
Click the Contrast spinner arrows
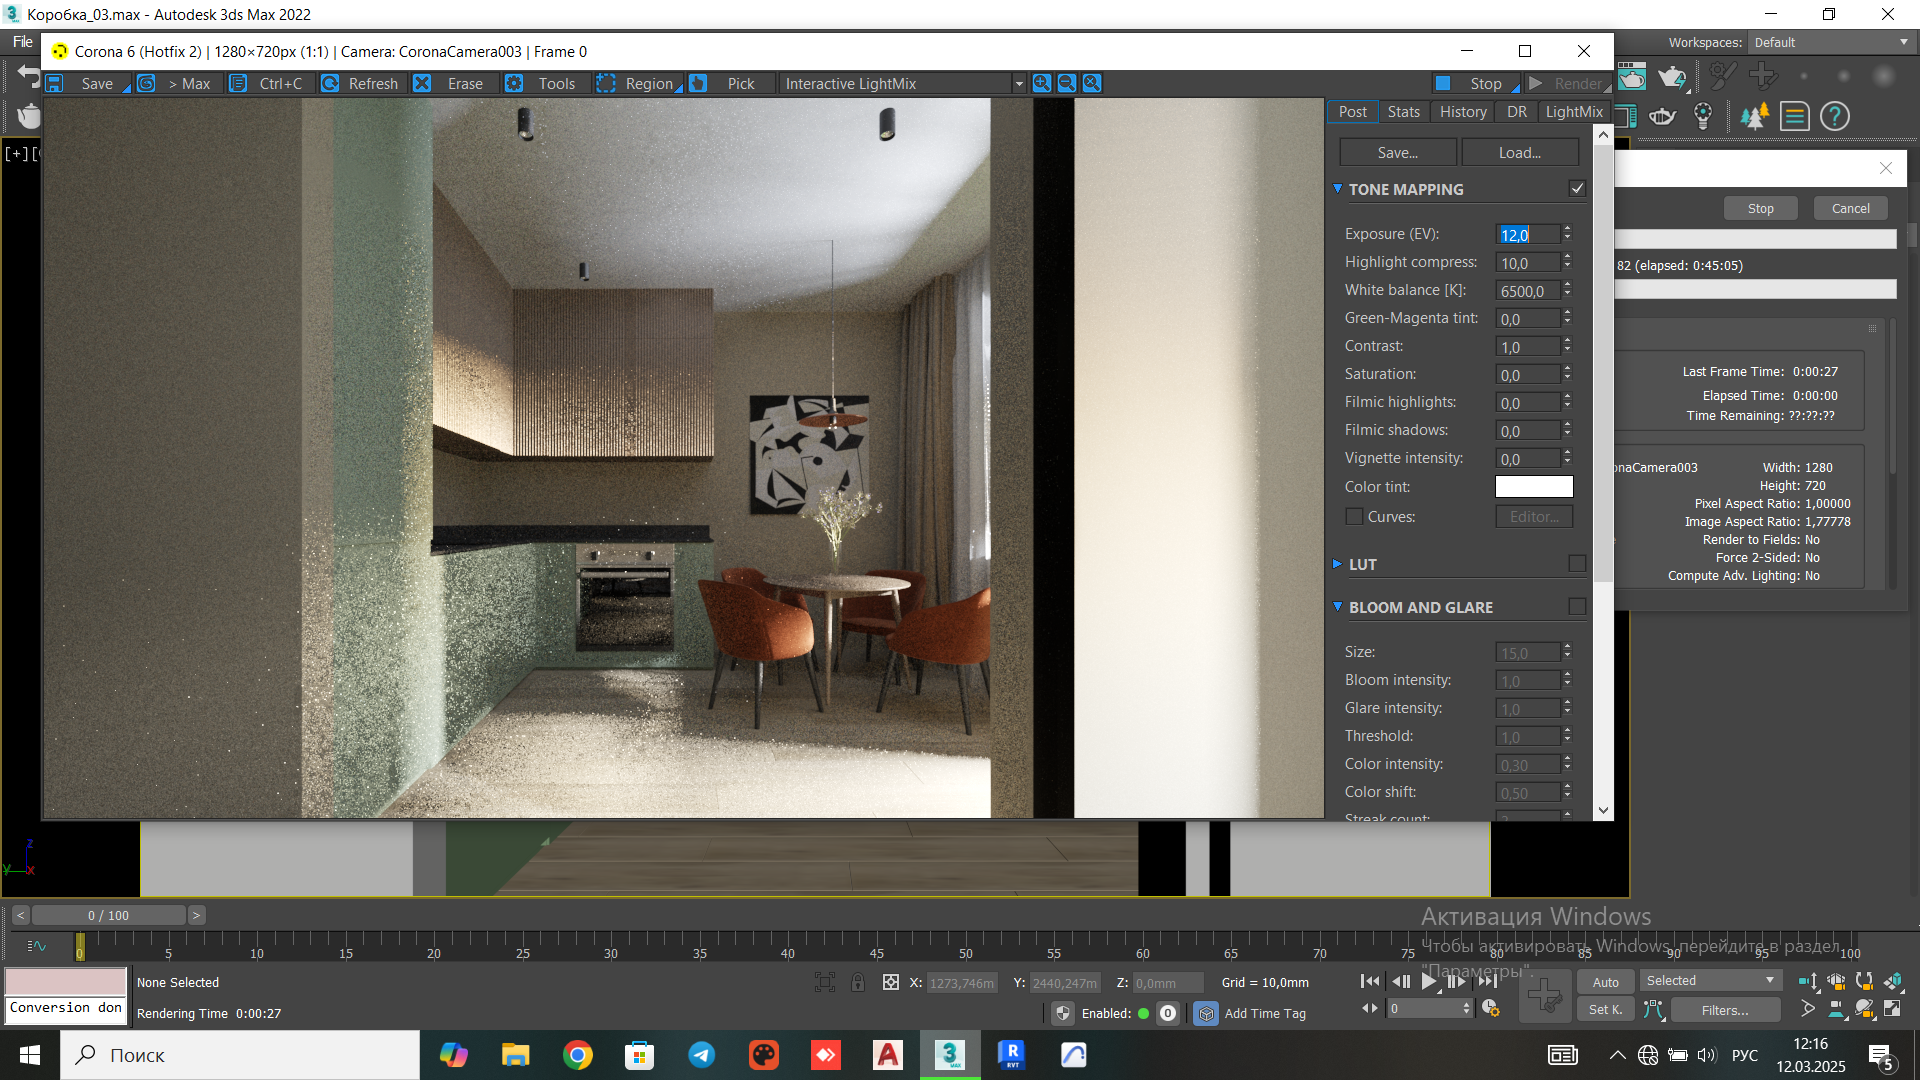[x=1567, y=347]
